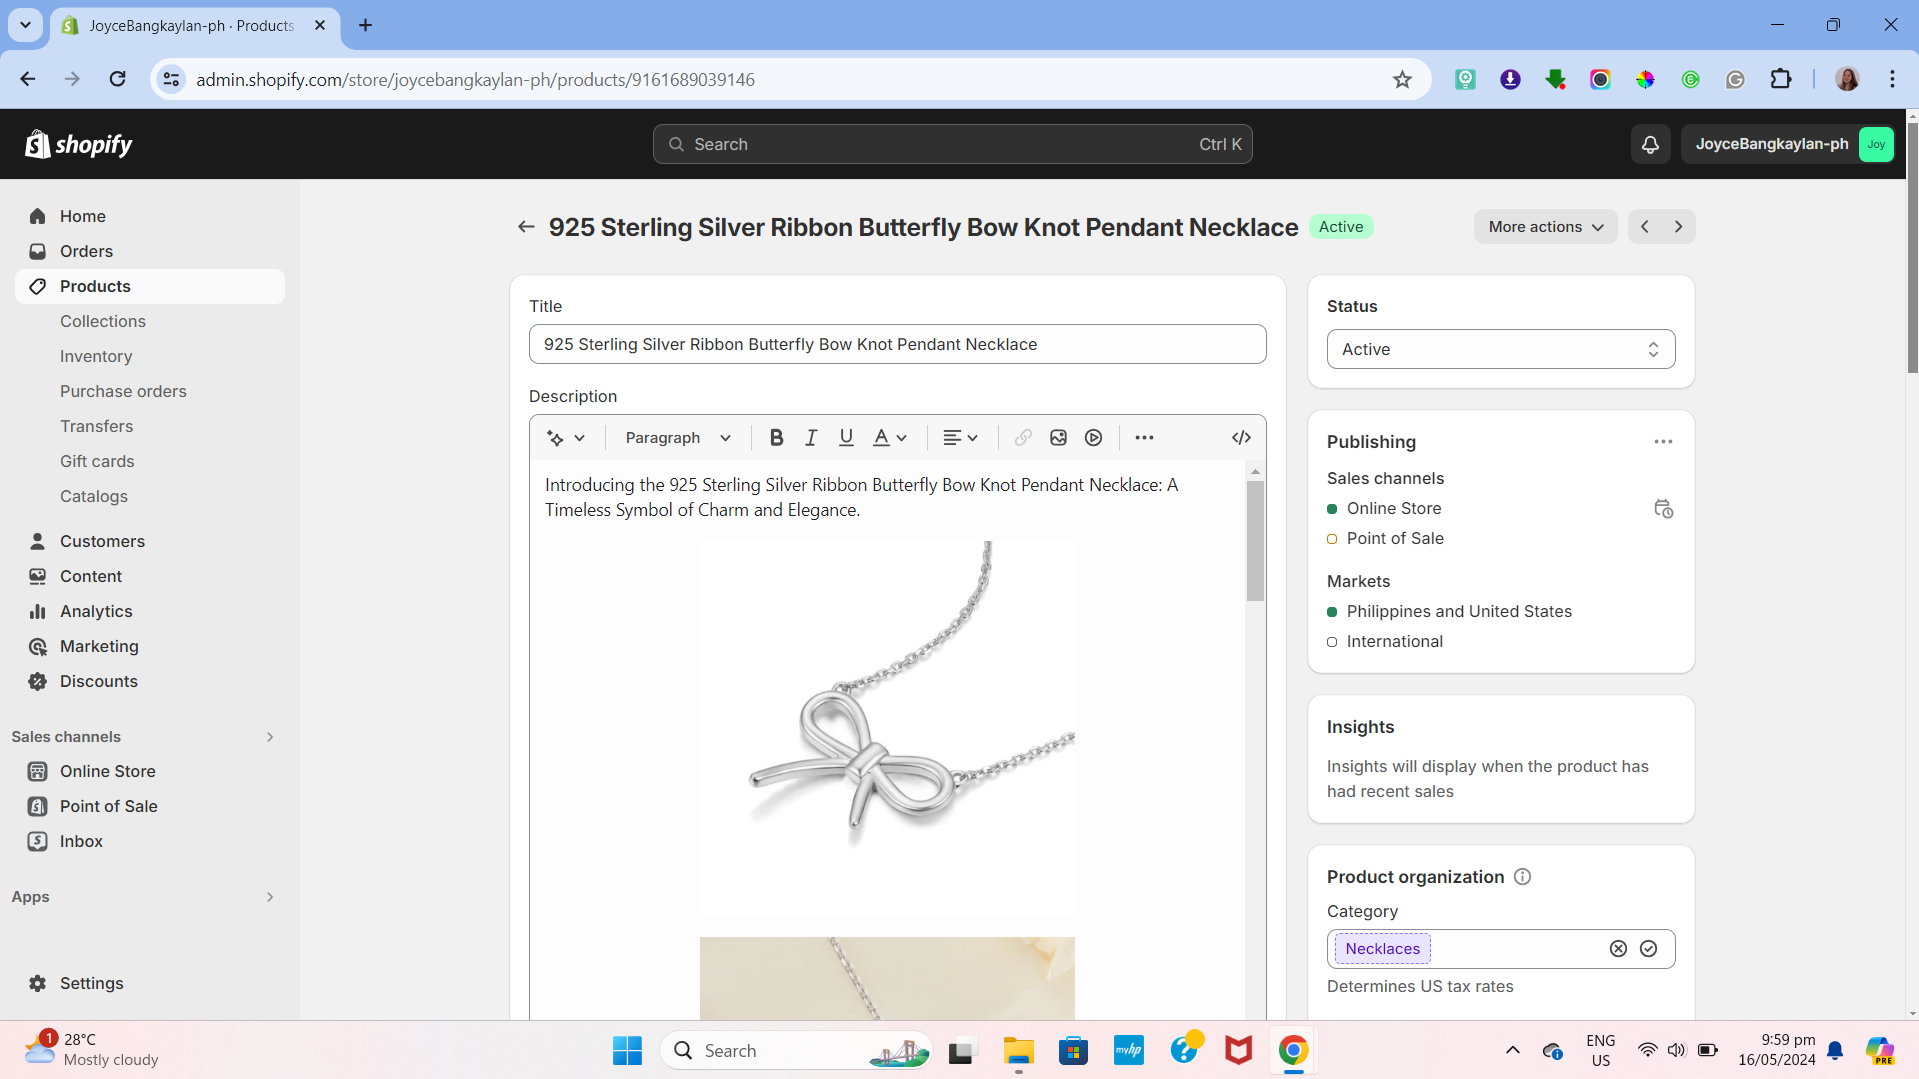Open the tab search dropdown
The width and height of the screenshot is (1919, 1079).
(25, 25)
